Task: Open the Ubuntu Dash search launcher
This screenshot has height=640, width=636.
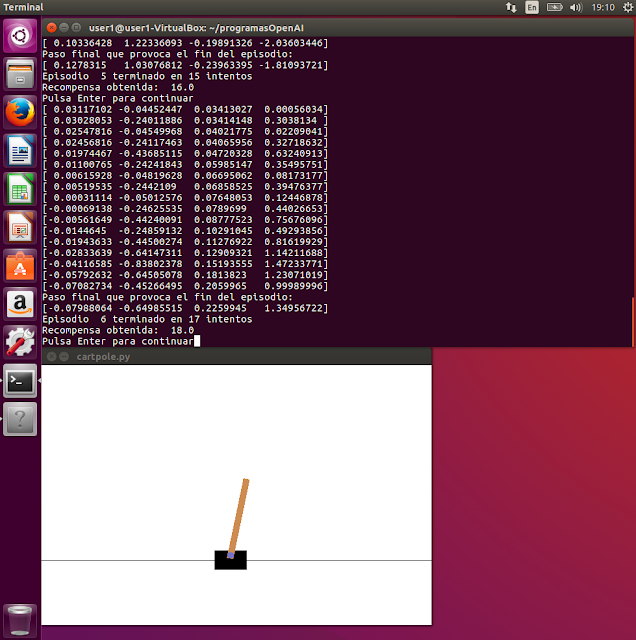Action: point(20,38)
